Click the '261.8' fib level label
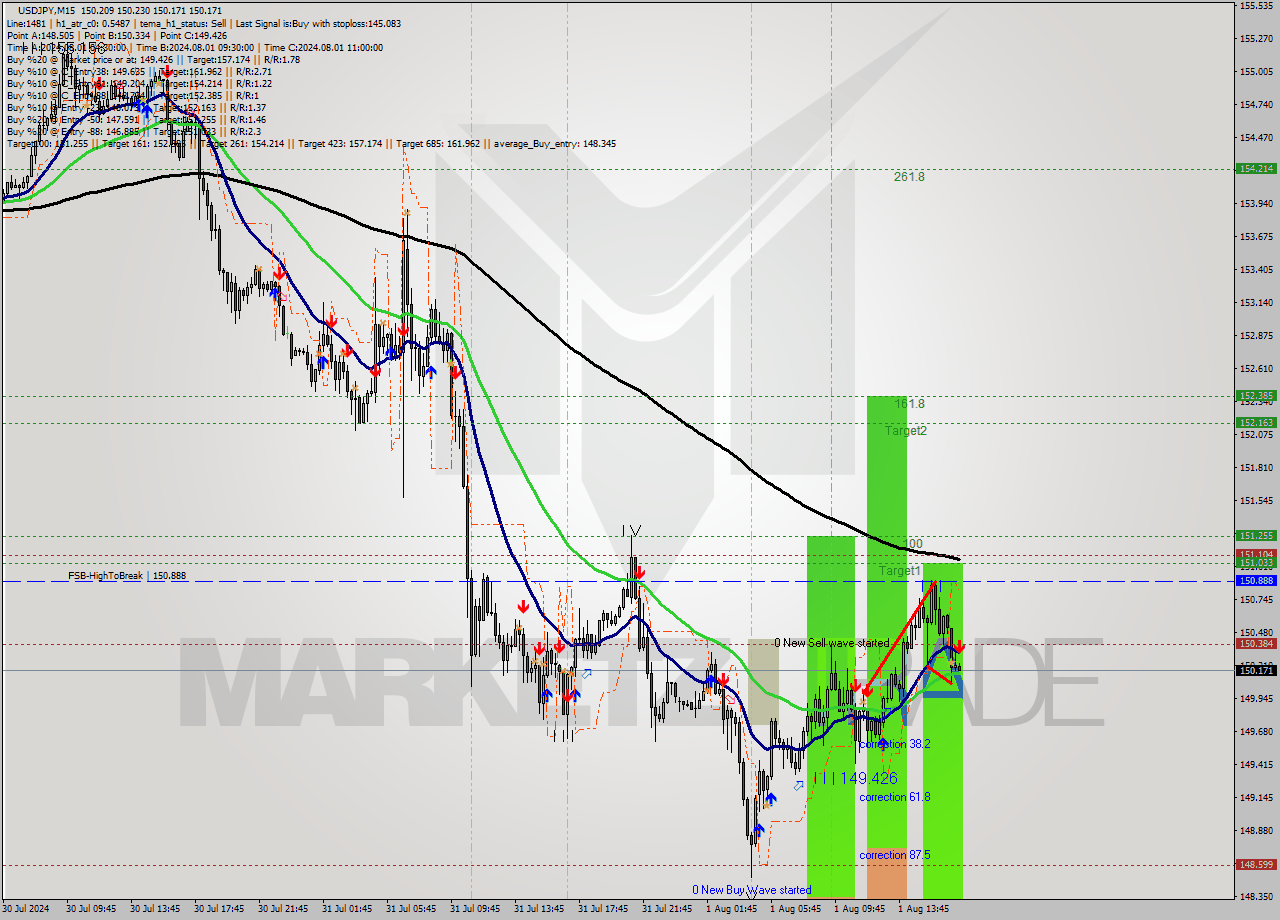 (909, 176)
